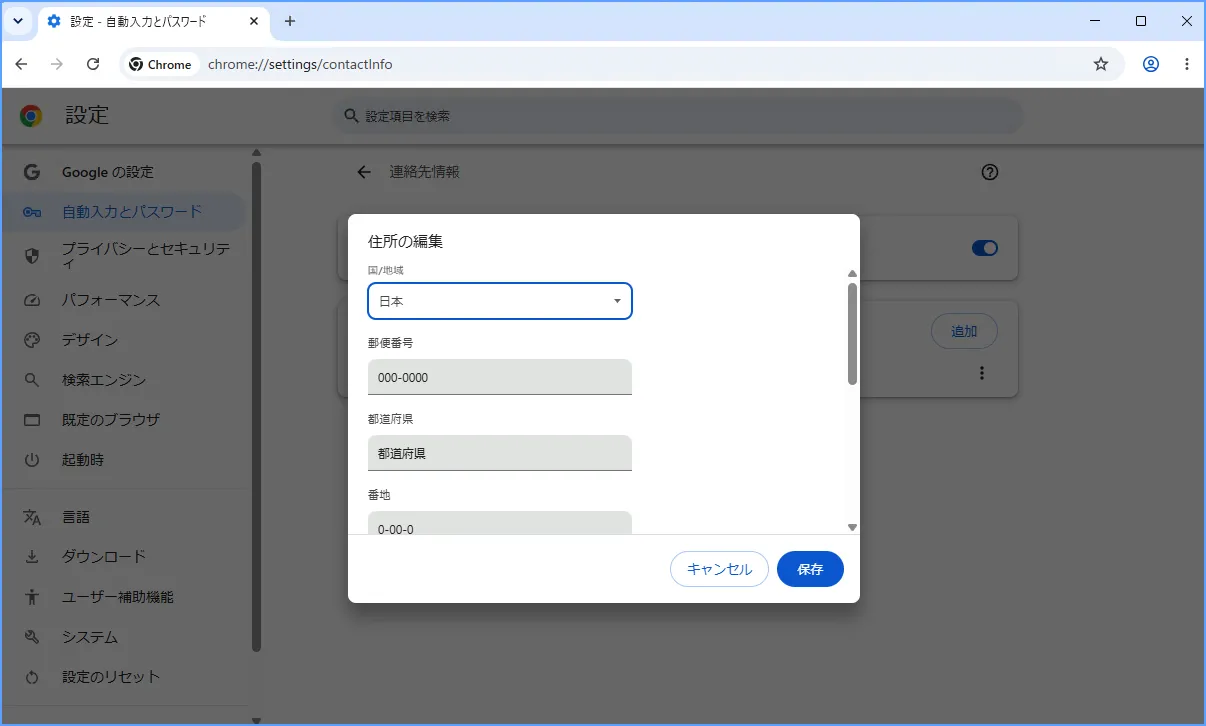Click the 都道府県 input field
Viewport: 1206px width, 726px height.
(500, 453)
